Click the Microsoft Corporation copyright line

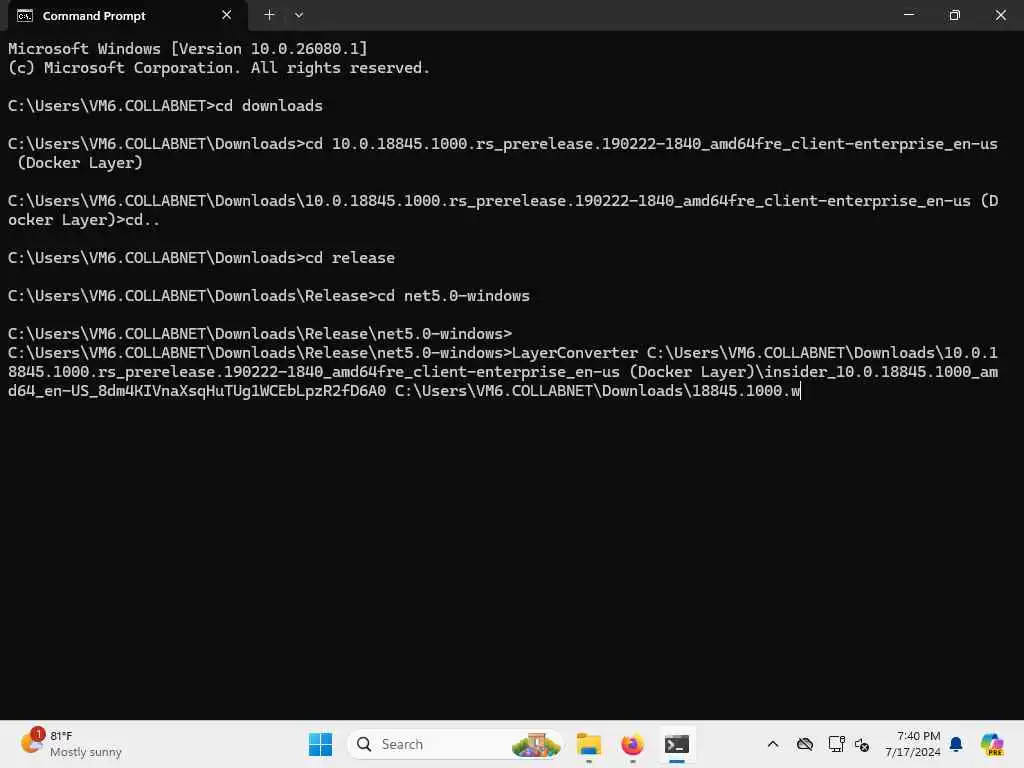[218, 68]
